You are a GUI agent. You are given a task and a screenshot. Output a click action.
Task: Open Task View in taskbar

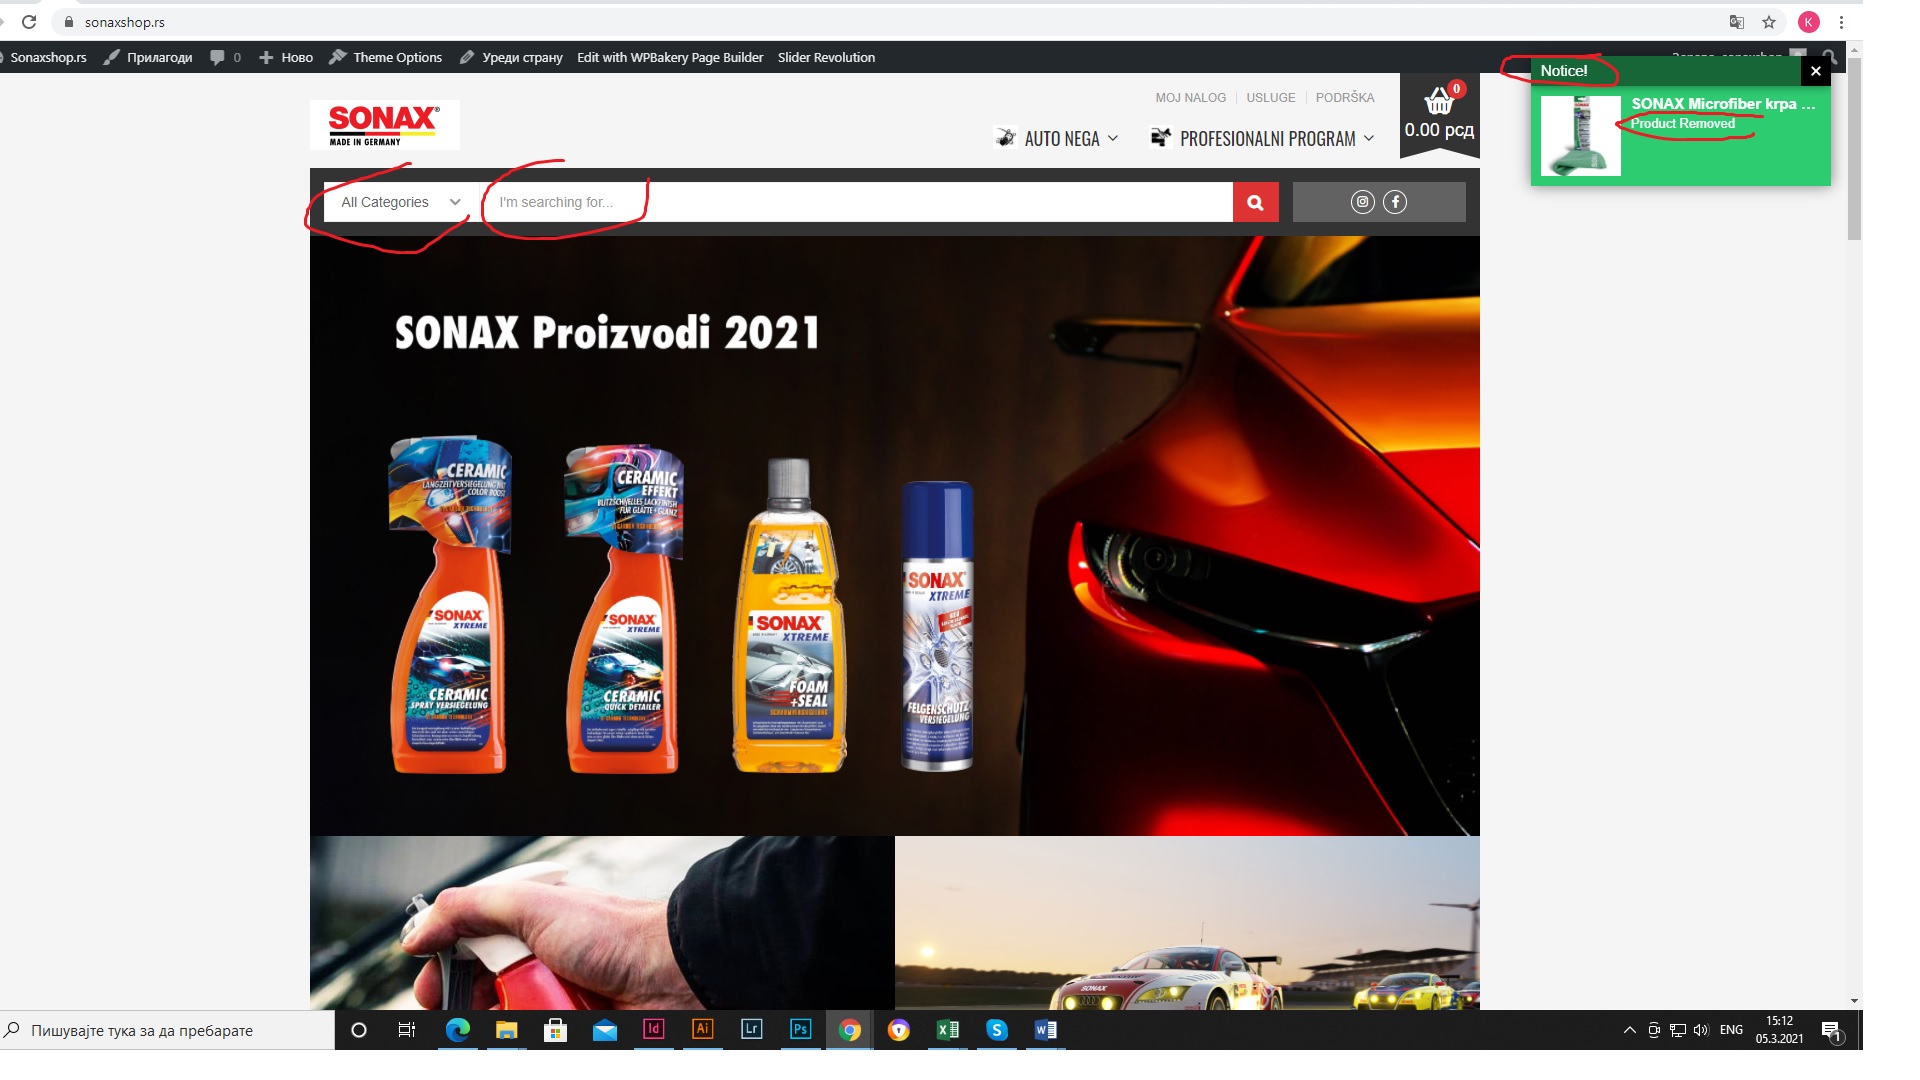click(x=407, y=1030)
